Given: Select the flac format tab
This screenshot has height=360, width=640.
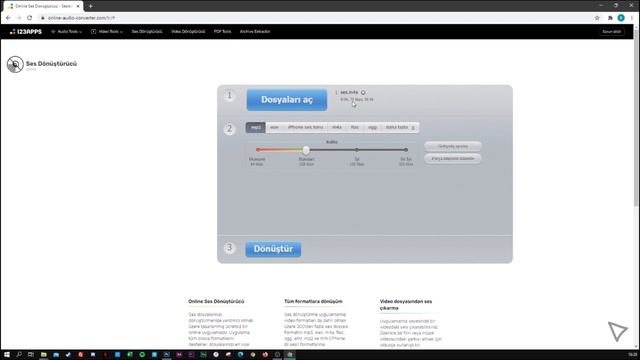Looking at the screenshot, I should pos(355,127).
